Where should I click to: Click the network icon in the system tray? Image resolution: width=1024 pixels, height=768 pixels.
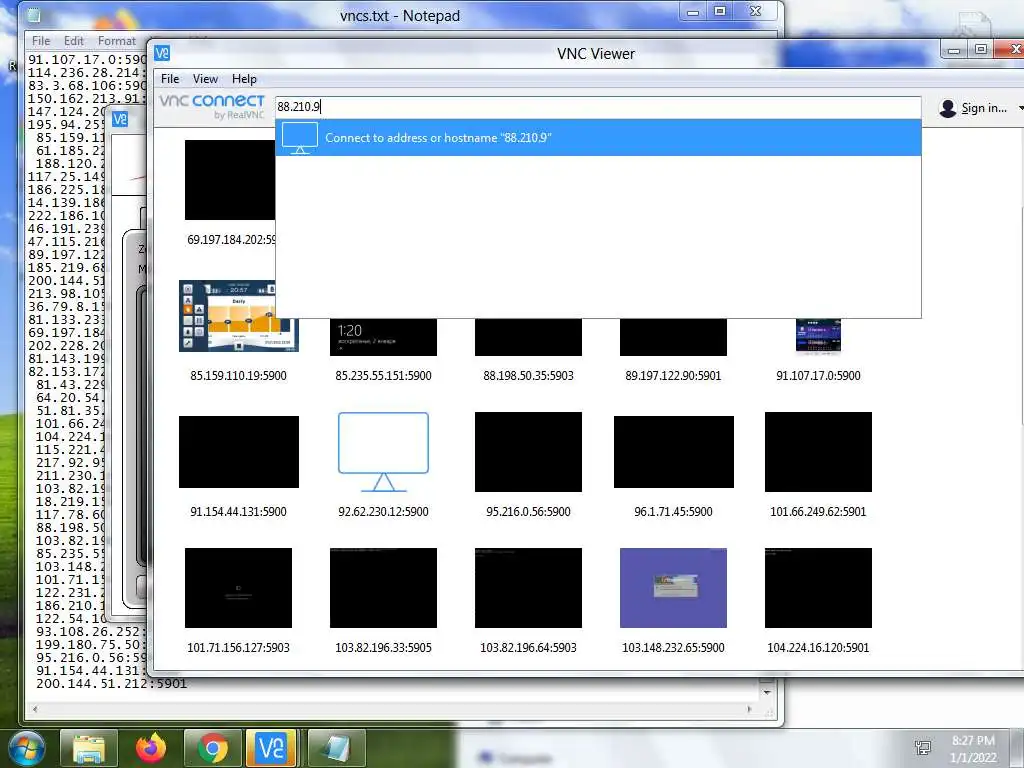(x=923, y=748)
